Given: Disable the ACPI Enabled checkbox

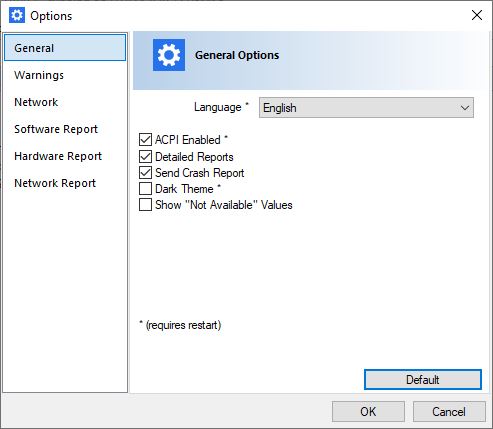Looking at the screenshot, I should pyautogui.click(x=145, y=139).
